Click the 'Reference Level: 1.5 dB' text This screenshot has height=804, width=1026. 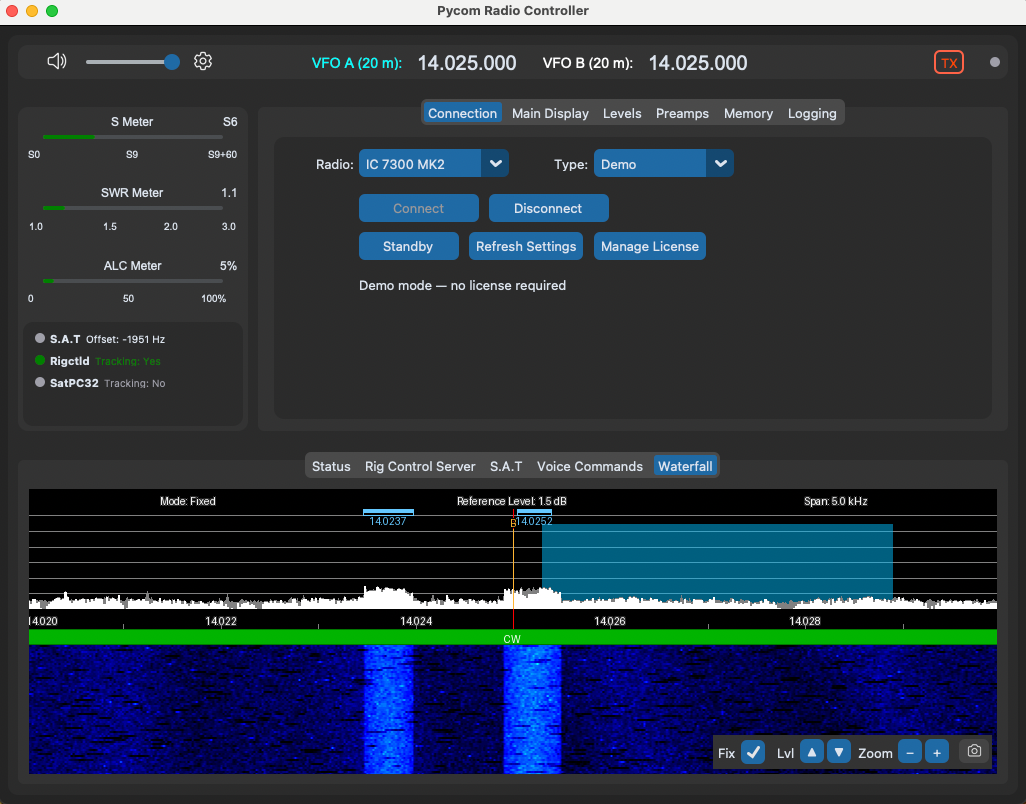tap(512, 501)
